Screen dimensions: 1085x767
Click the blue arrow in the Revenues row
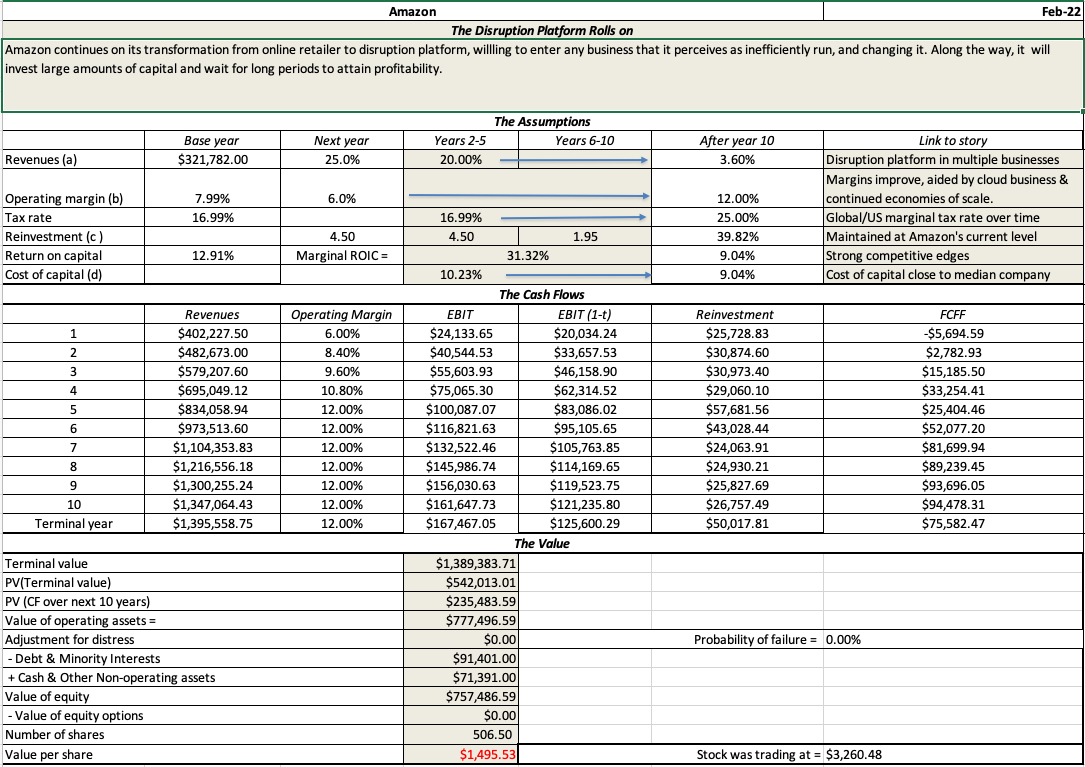point(574,160)
